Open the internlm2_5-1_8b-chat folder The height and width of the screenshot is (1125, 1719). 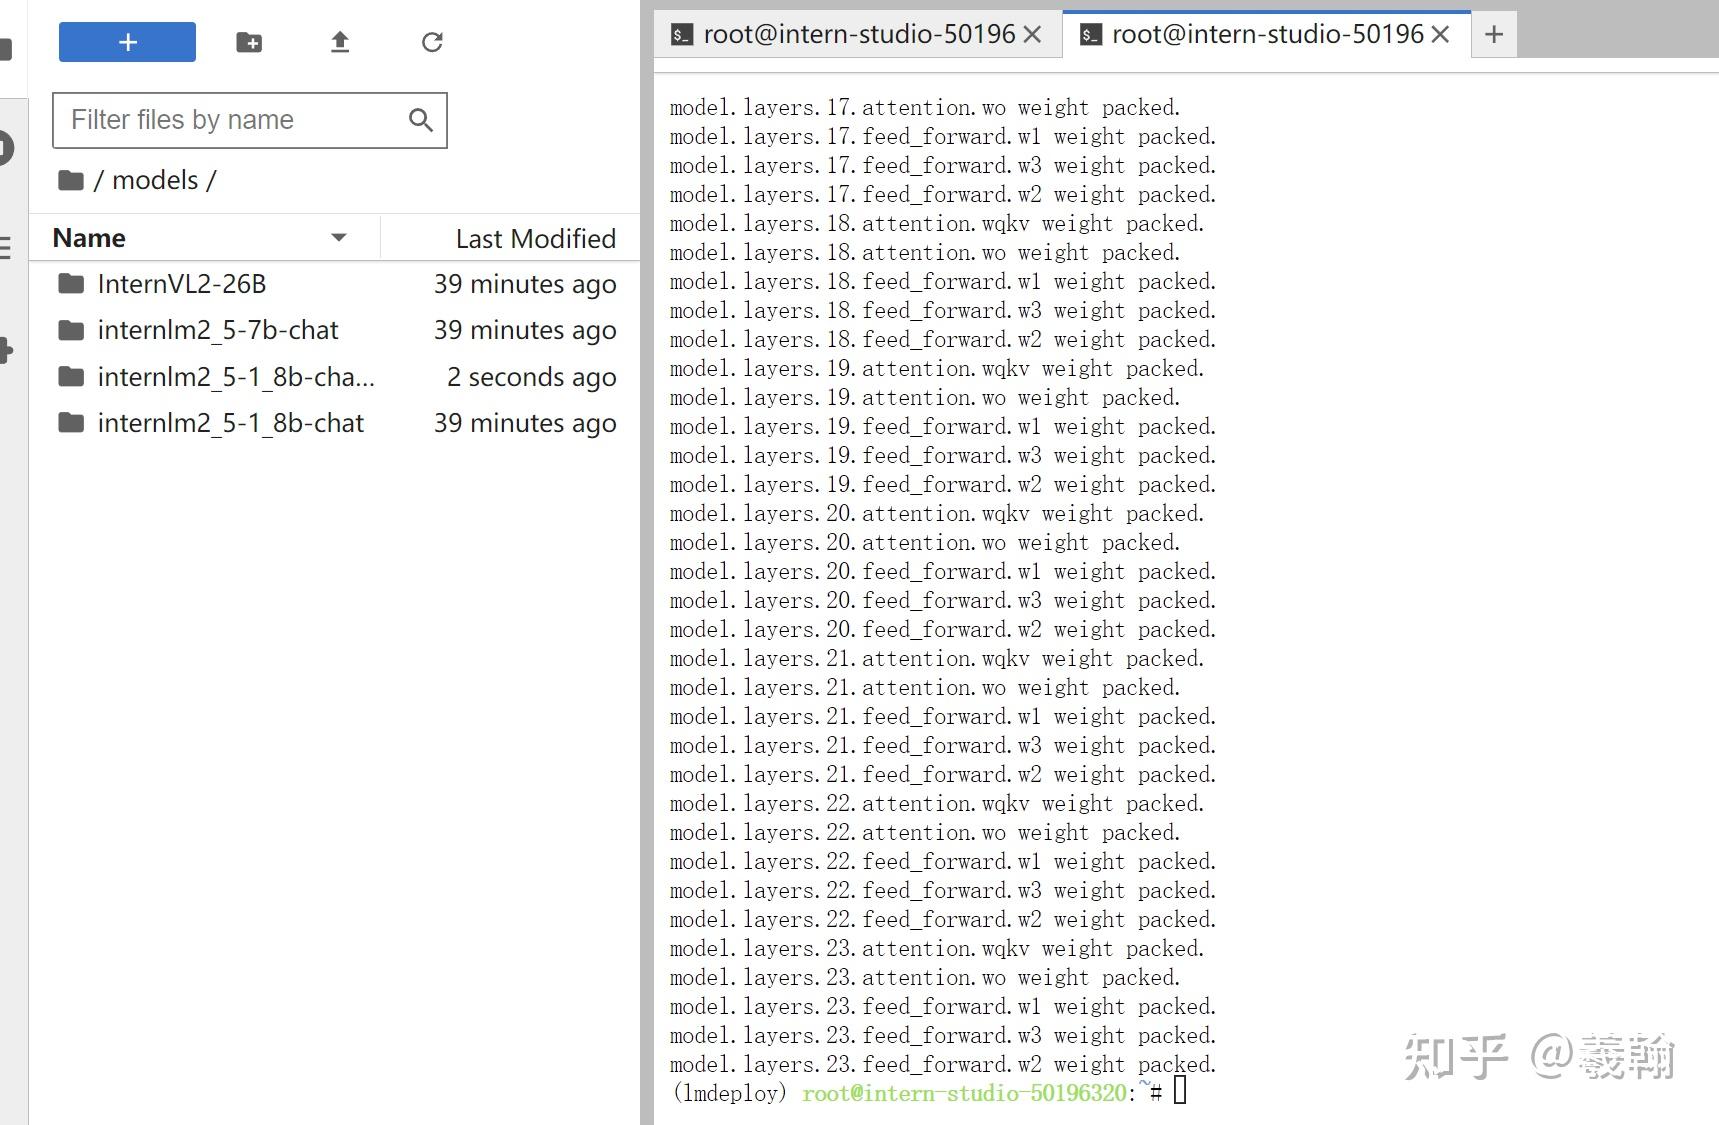click(x=230, y=423)
